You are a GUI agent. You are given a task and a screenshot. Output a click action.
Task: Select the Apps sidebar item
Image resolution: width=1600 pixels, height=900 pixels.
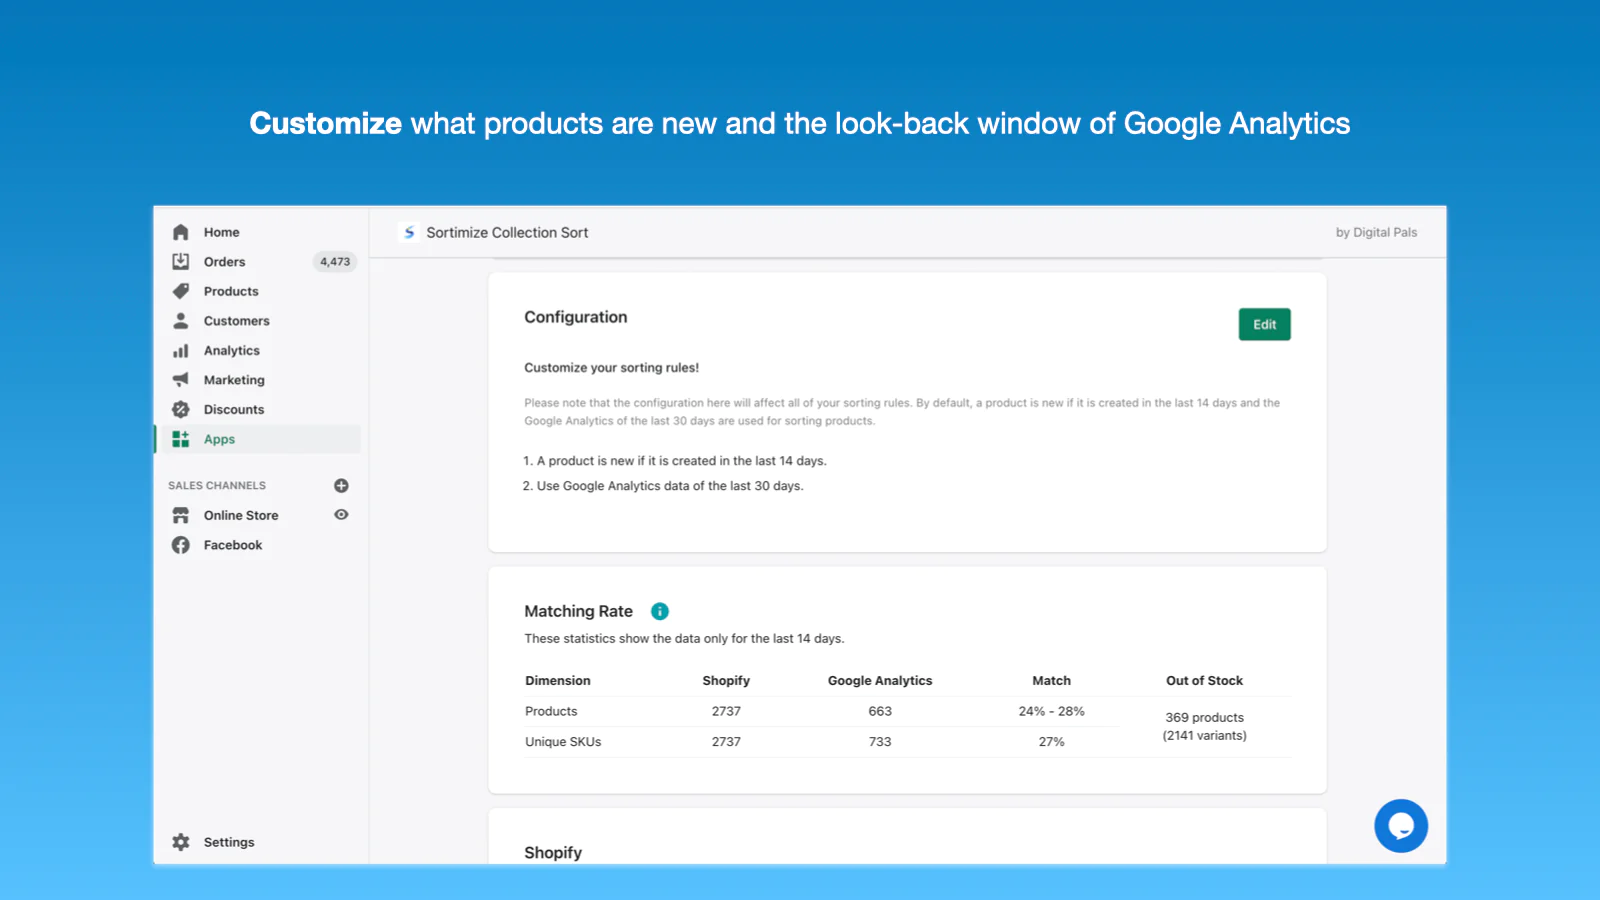(258, 439)
